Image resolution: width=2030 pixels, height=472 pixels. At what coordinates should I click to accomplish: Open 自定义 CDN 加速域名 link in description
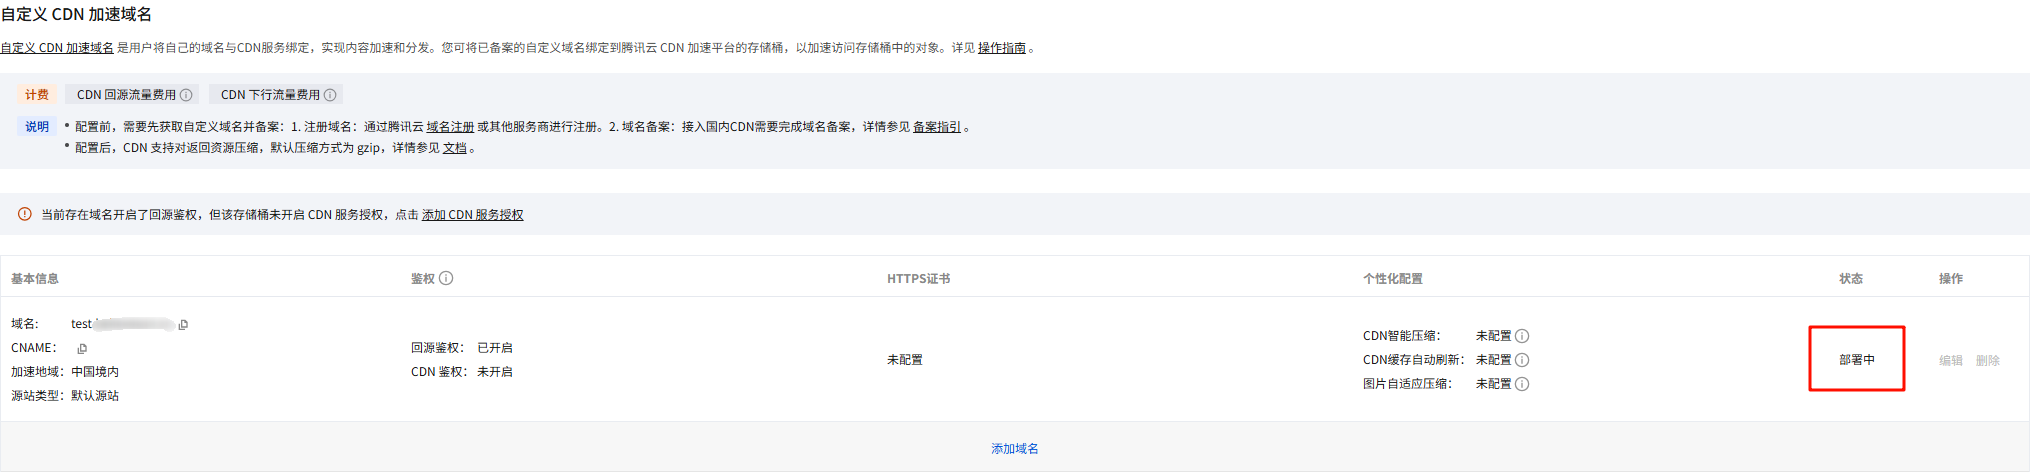[x=57, y=48]
